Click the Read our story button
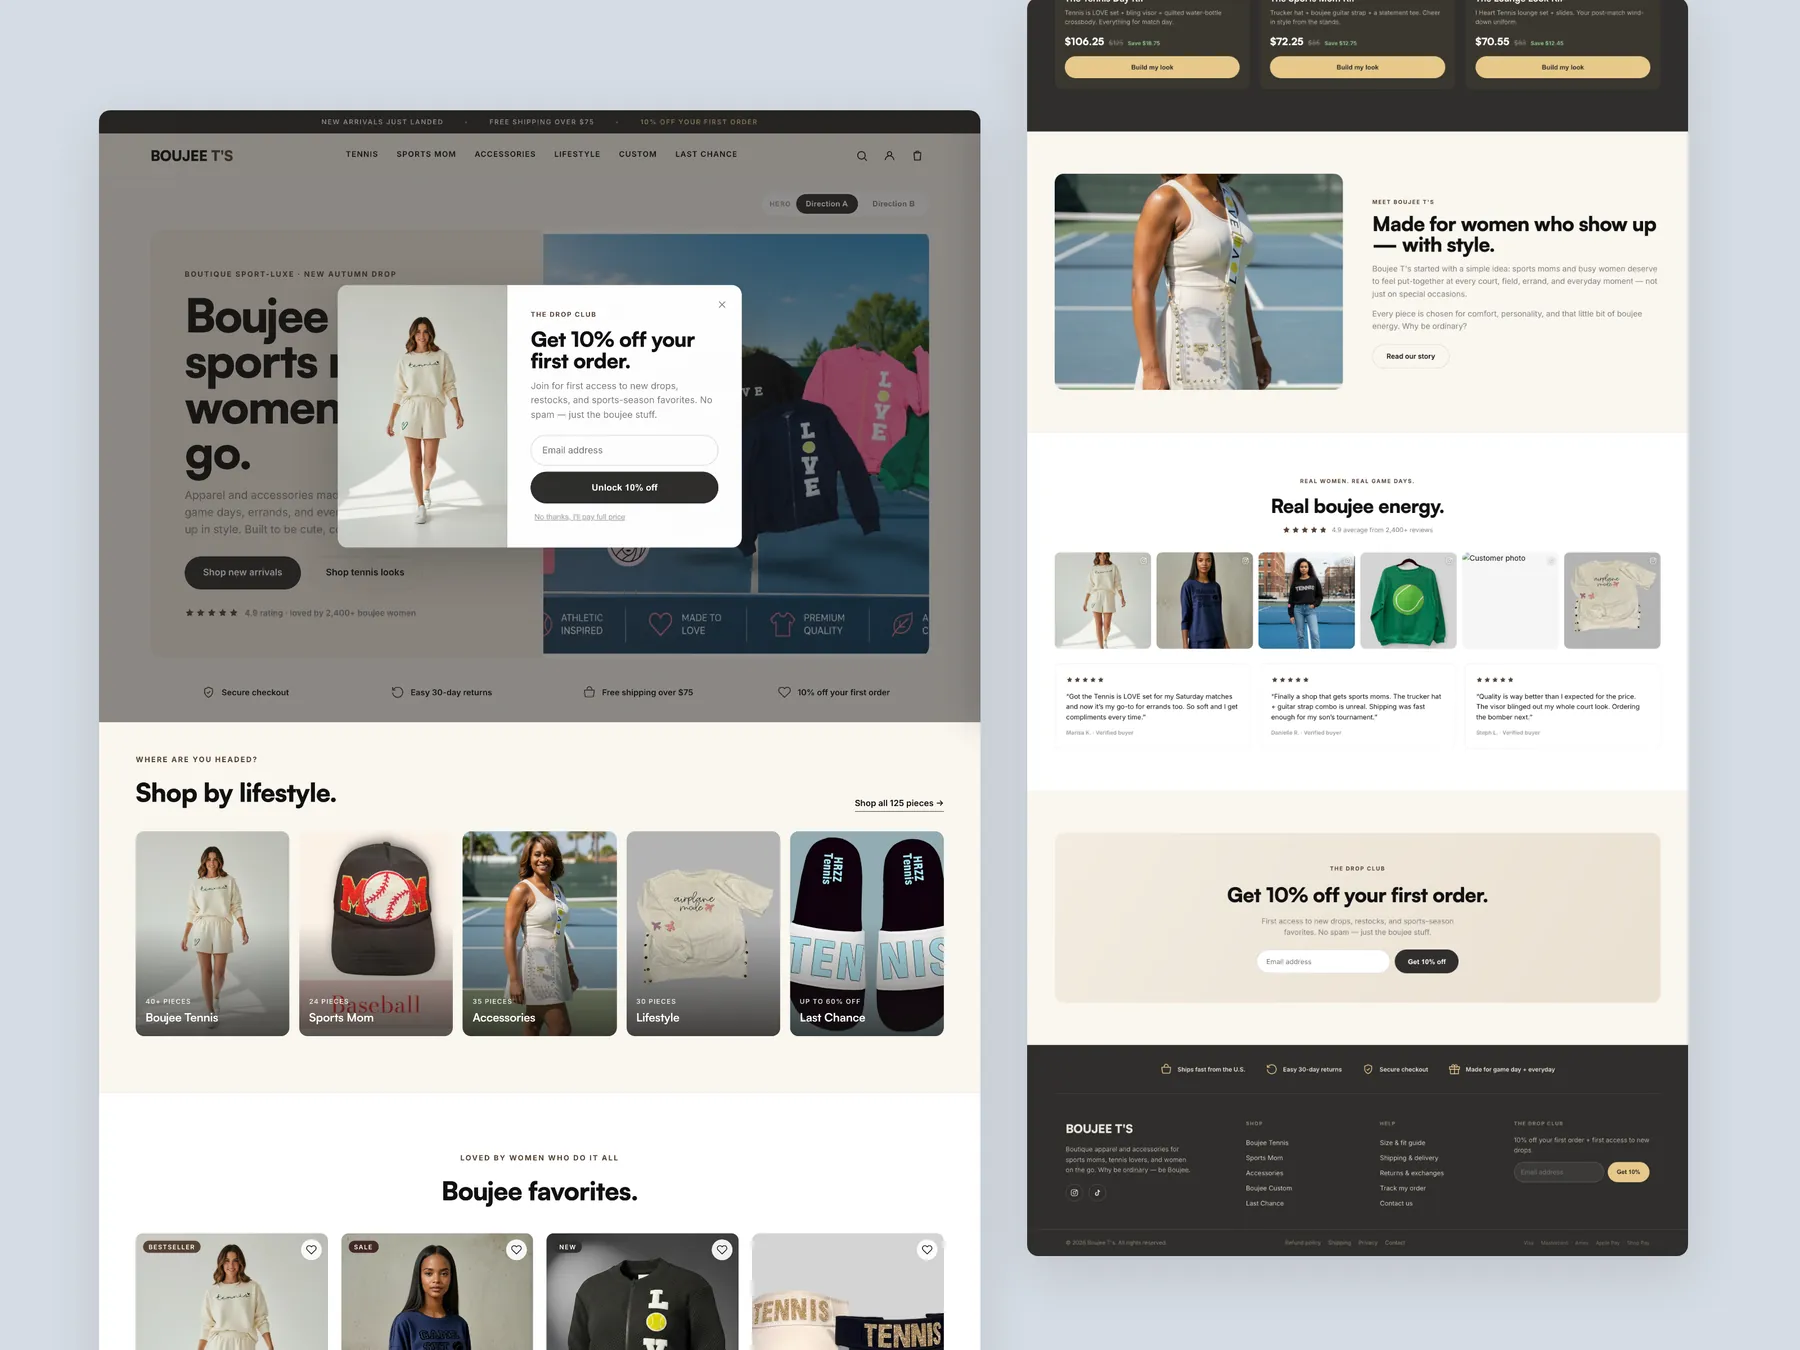 1410,356
